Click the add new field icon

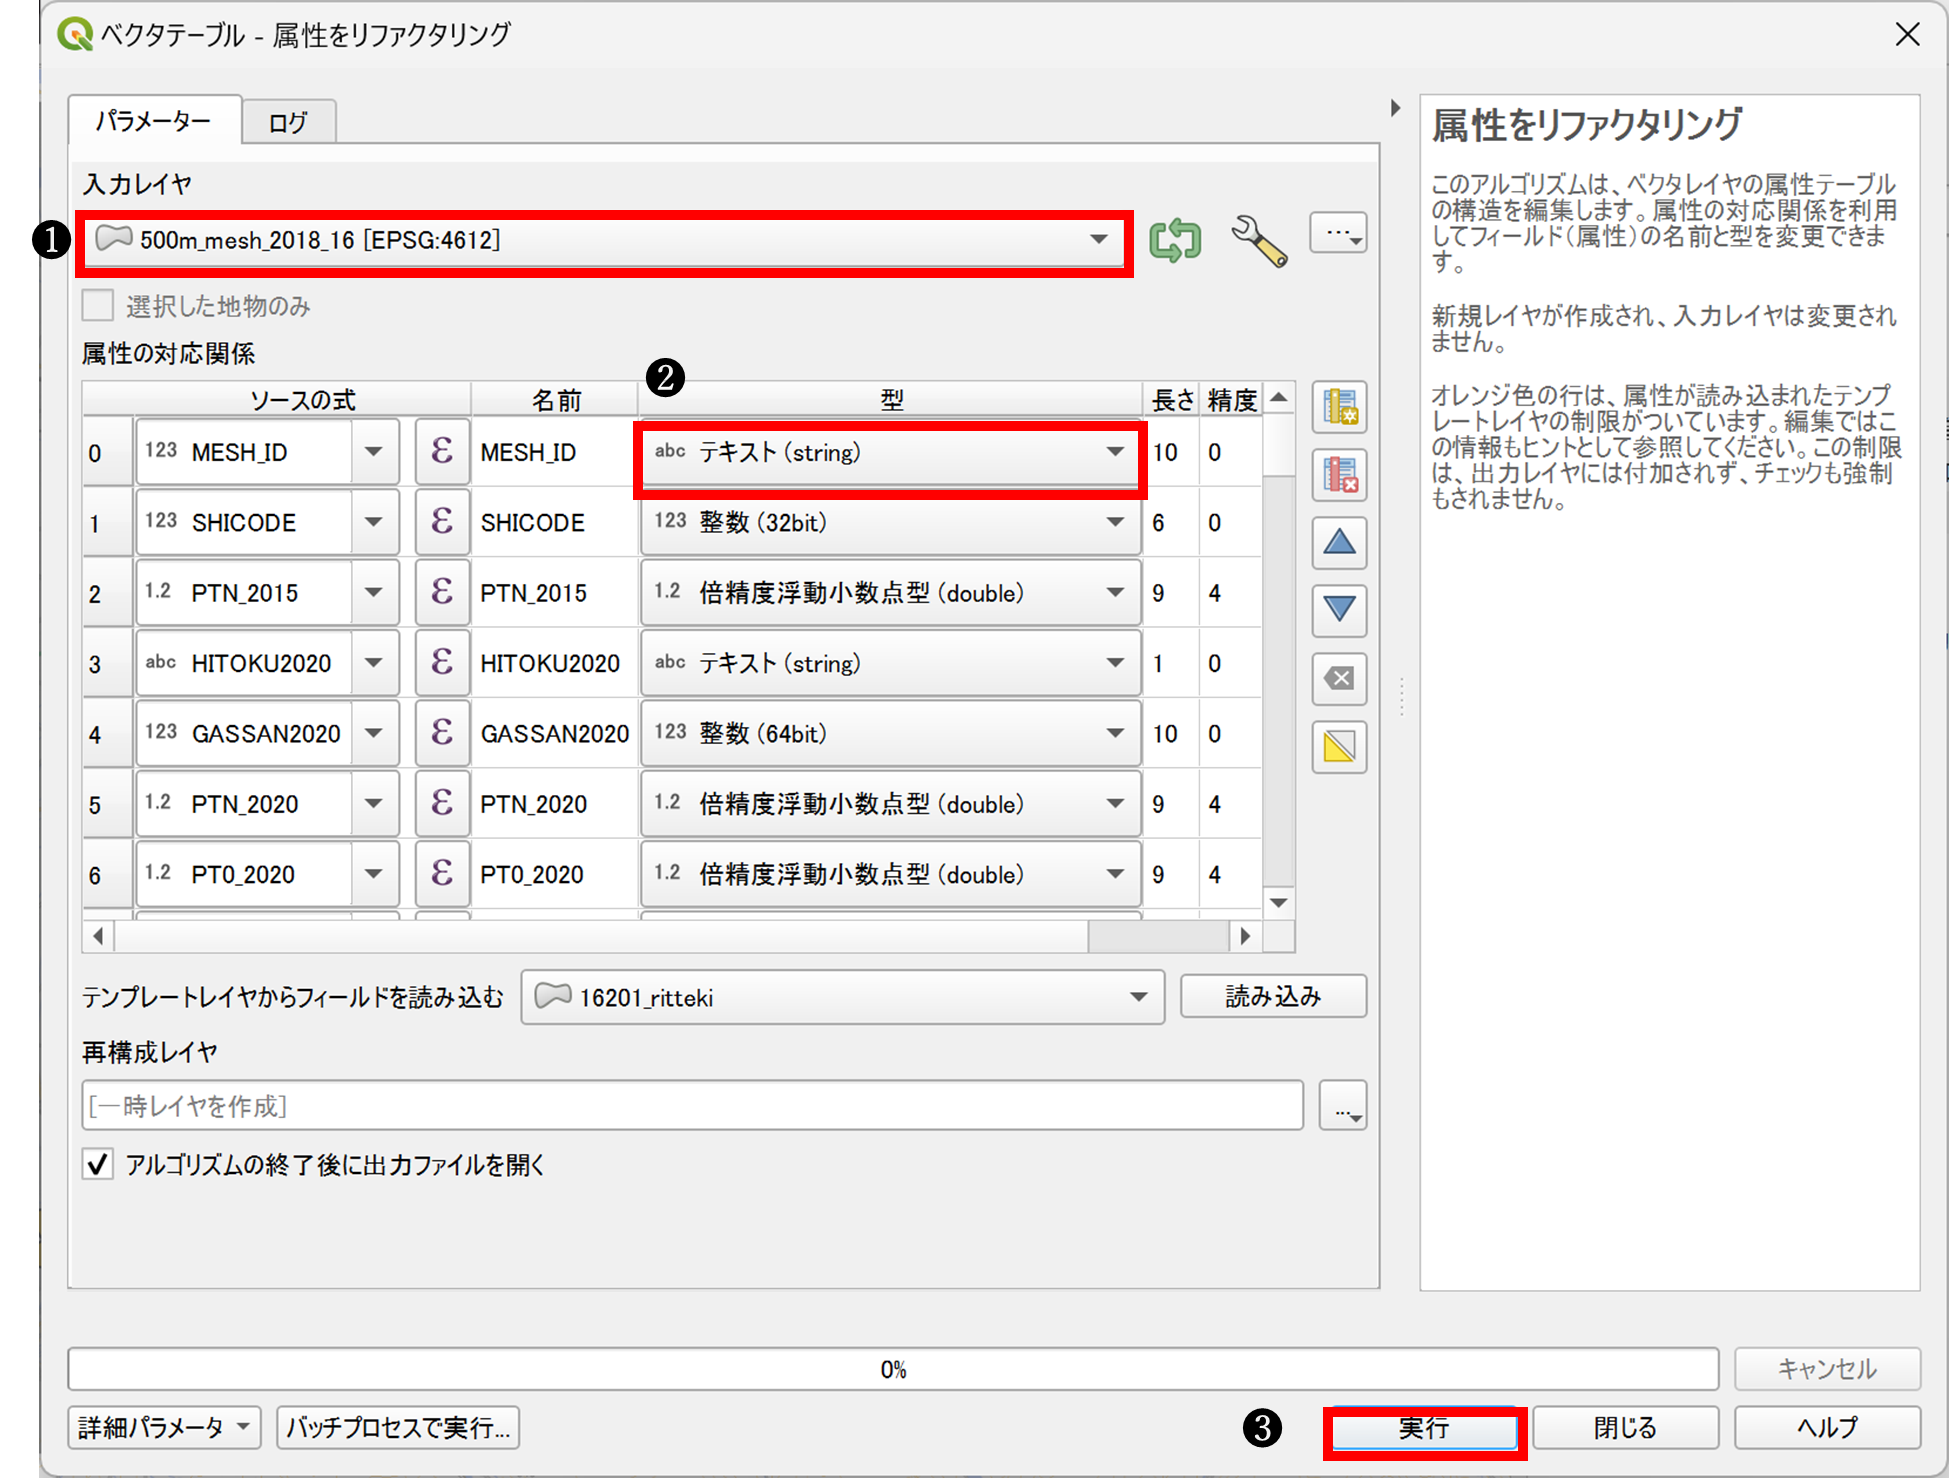(1339, 407)
